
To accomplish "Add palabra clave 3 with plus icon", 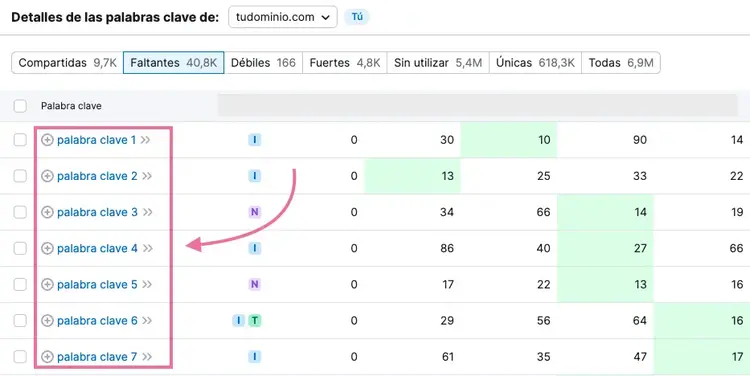I will [x=47, y=212].
